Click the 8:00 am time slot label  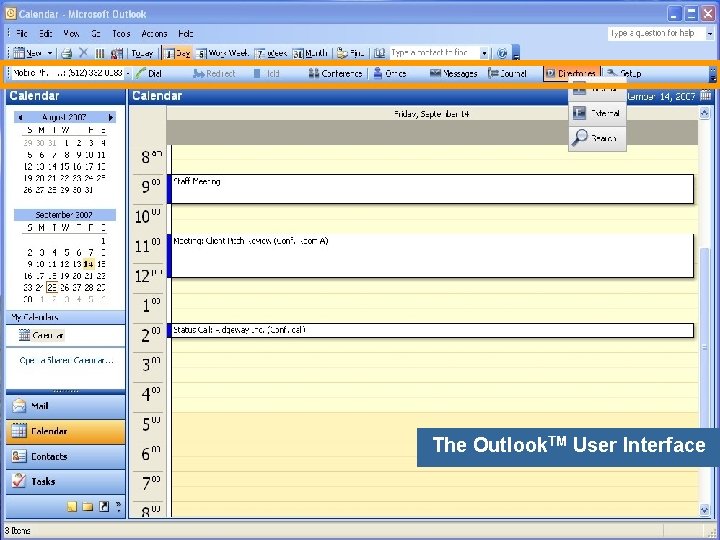(x=151, y=158)
